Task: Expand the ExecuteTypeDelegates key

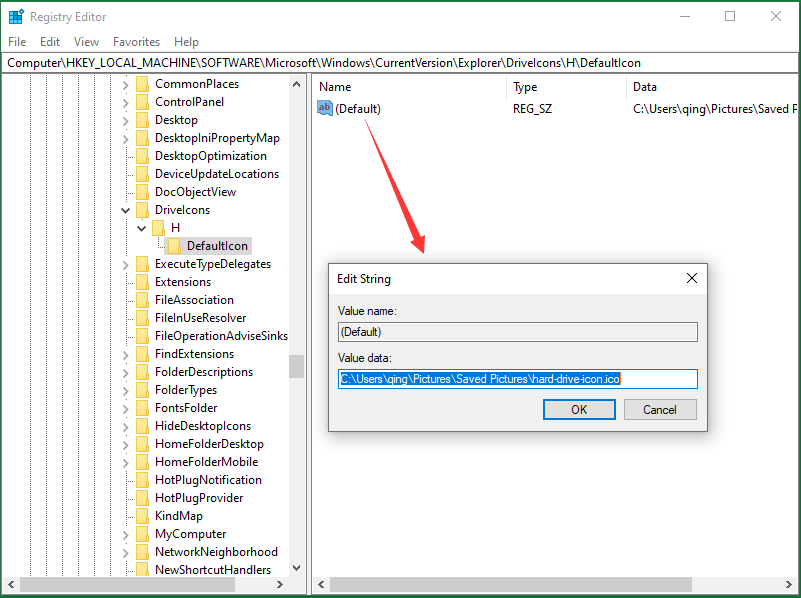Action: [126, 265]
